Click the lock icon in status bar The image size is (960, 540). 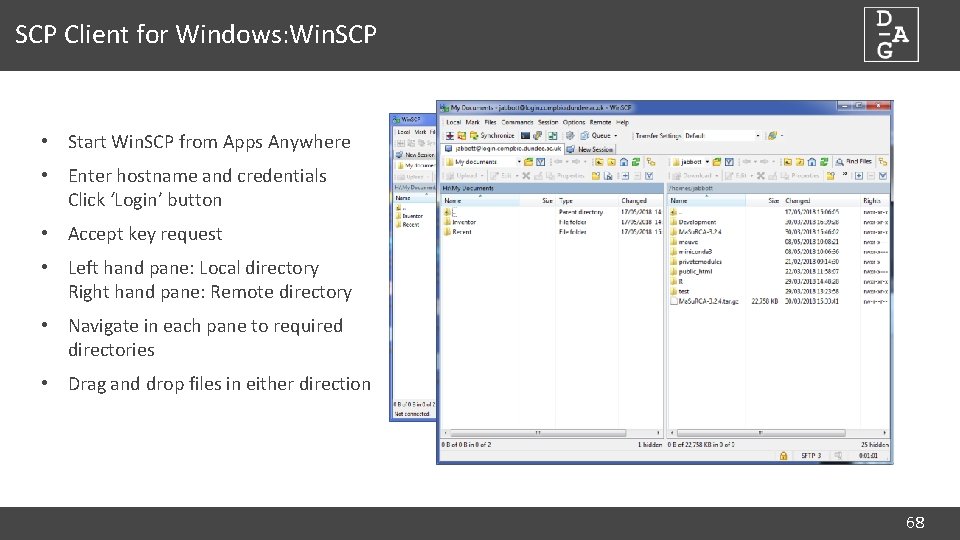783,456
